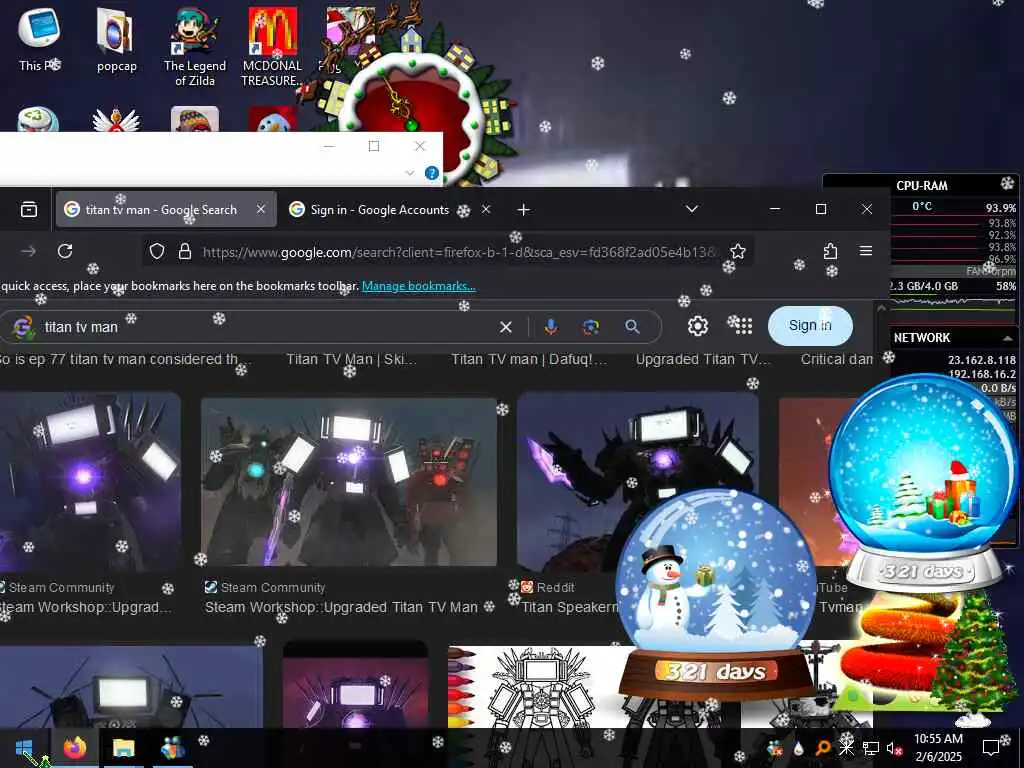
Task: Open three titans Steam Community image
Action: (349, 482)
